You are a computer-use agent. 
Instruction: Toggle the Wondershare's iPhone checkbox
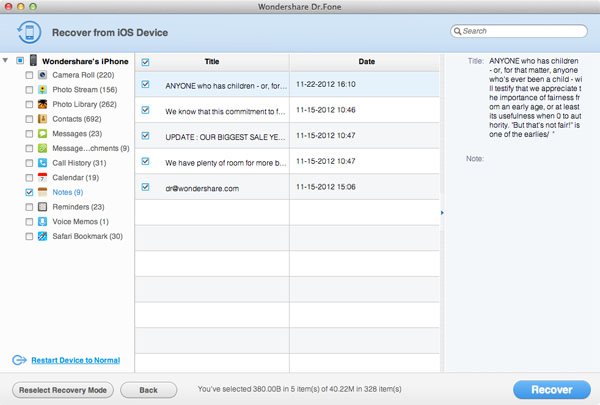point(20,61)
